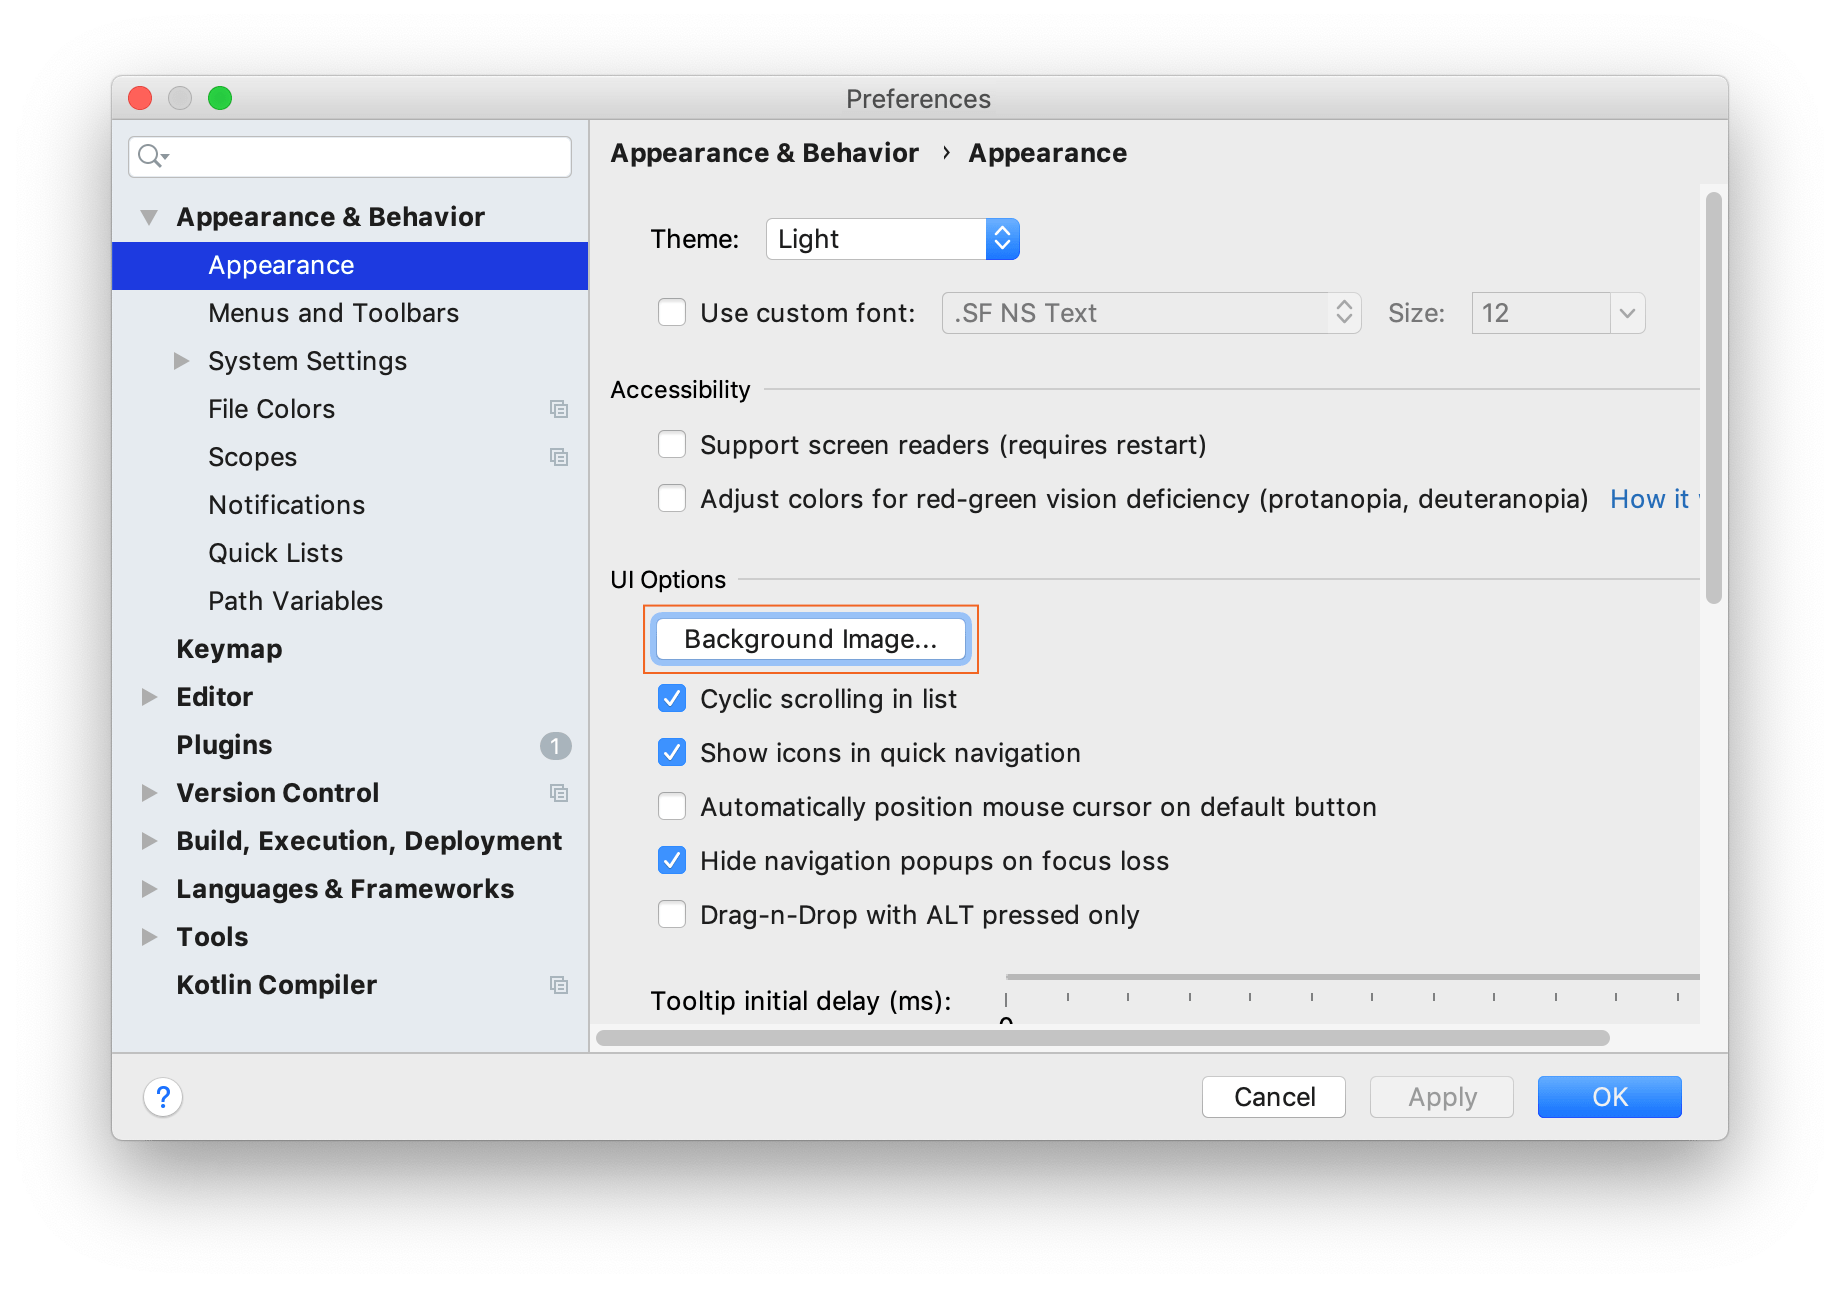
Task: Open the help question mark icon
Action: (163, 1096)
